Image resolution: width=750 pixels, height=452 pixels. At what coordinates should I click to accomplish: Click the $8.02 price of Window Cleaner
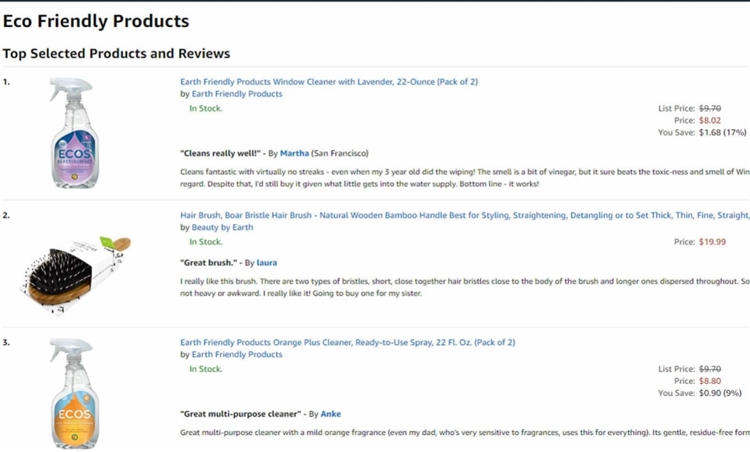coord(709,120)
